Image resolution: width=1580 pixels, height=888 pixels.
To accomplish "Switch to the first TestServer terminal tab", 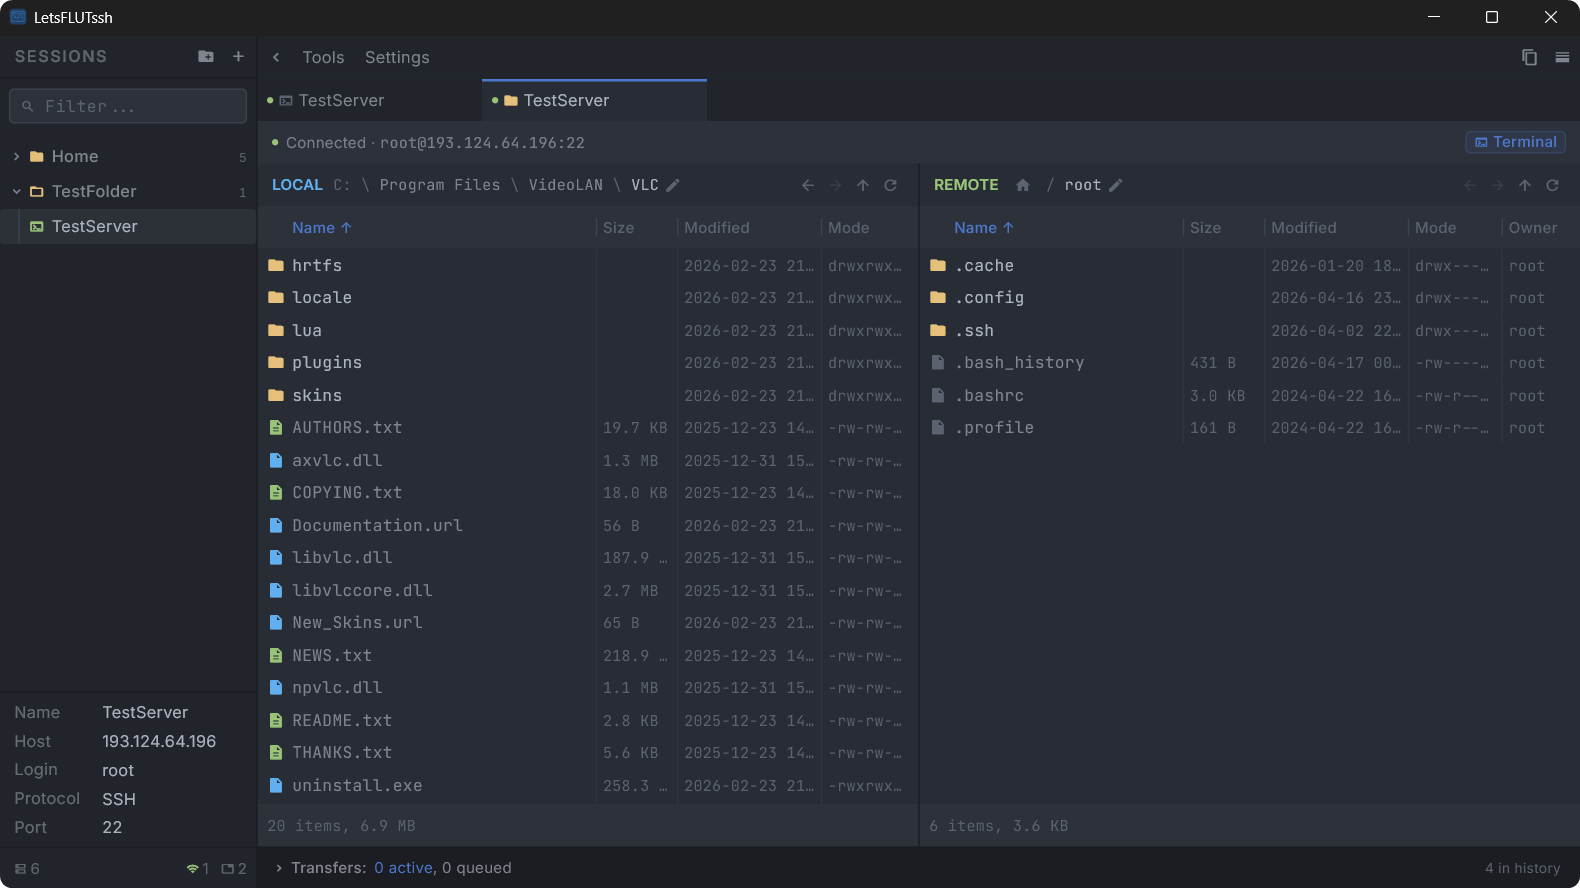I will tap(370, 101).
